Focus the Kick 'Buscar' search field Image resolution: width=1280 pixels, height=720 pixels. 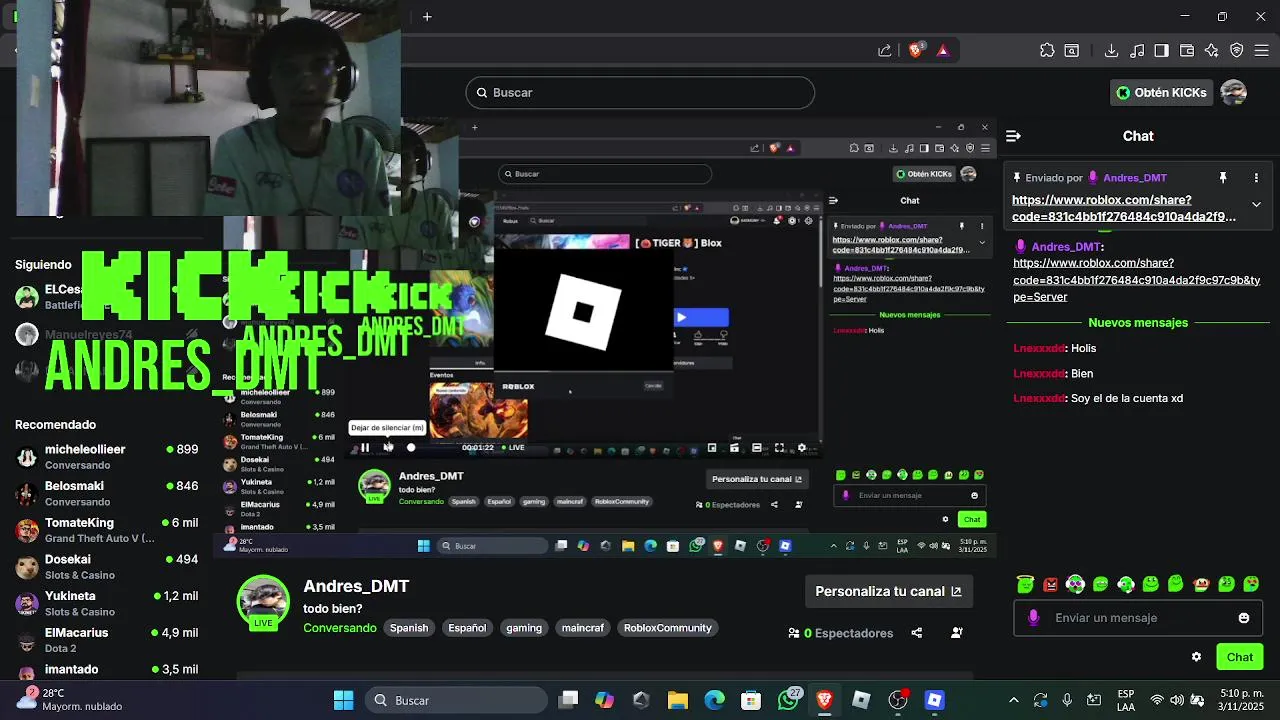point(640,93)
